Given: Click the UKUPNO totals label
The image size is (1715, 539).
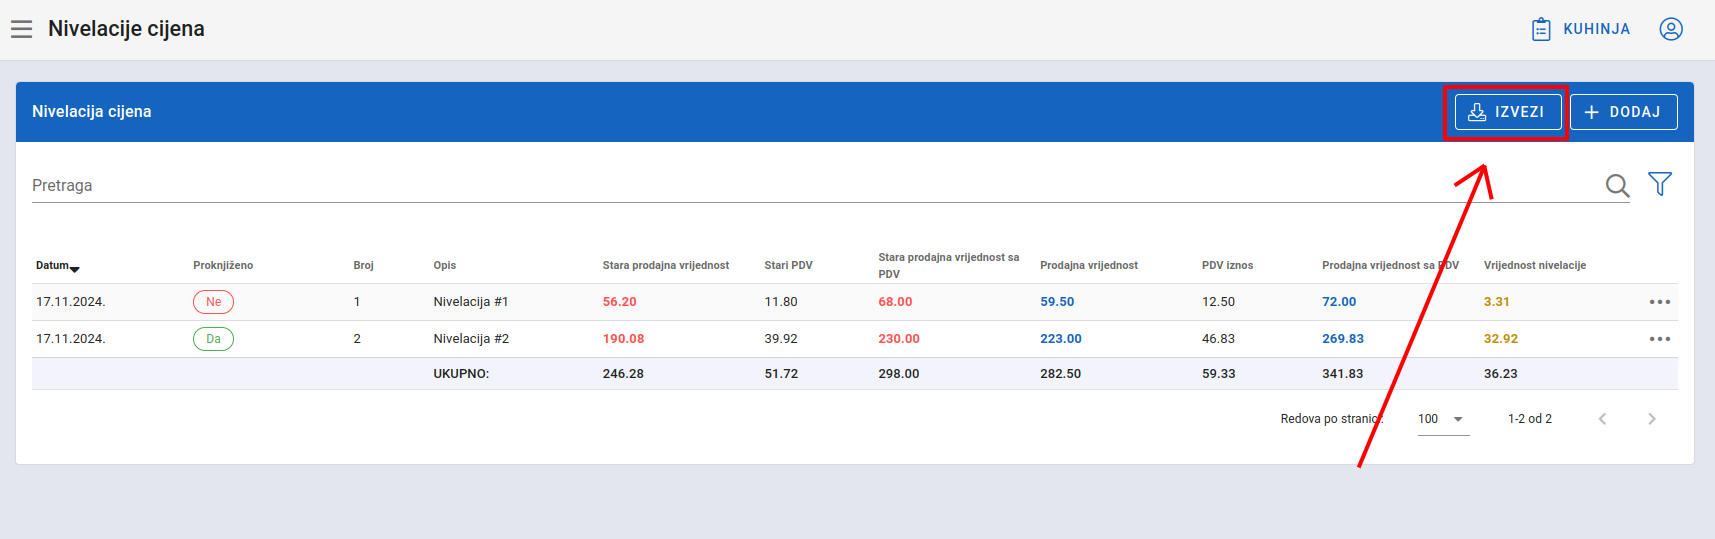Looking at the screenshot, I should (x=461, y=374).
